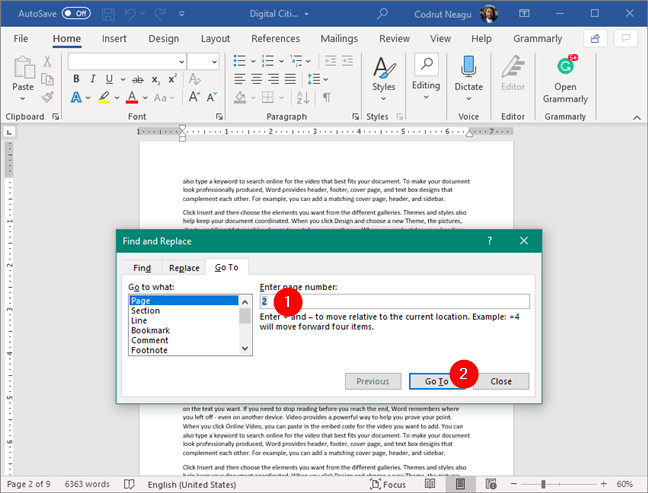Select Section in Go to what list
Screen dimensions: 648x493
(x=145, y=310)
